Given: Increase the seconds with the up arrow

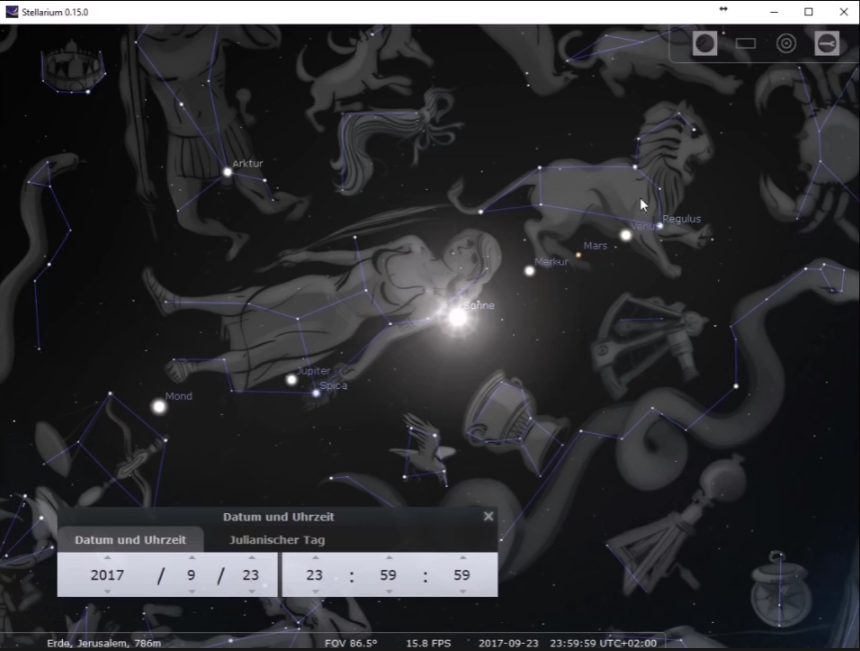Looking at the screenshot, I should pos(462,557).
